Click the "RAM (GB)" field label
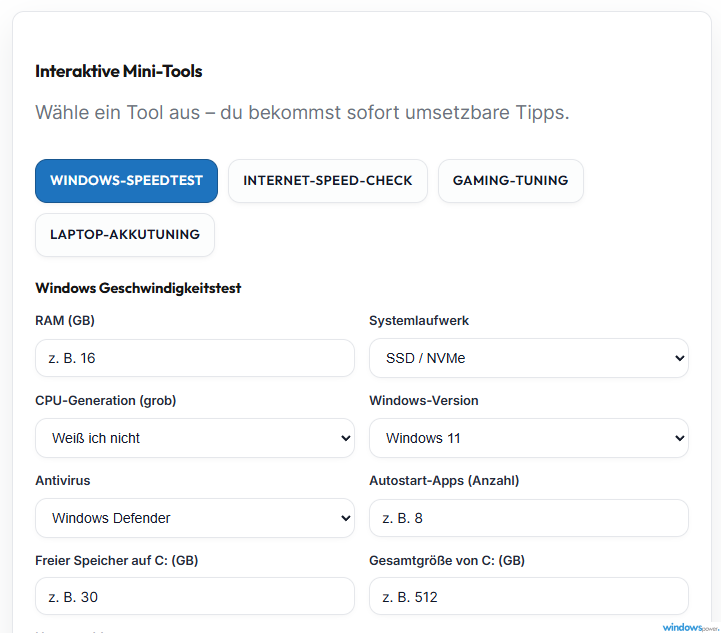This screenshot has width=721, height=633. point(65,321)
